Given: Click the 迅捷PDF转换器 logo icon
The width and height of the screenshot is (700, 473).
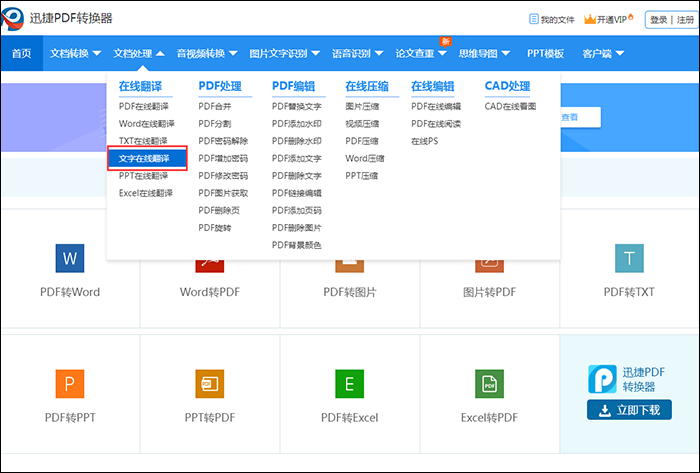Looking at the screenshot, I should [x=13, y=18].
